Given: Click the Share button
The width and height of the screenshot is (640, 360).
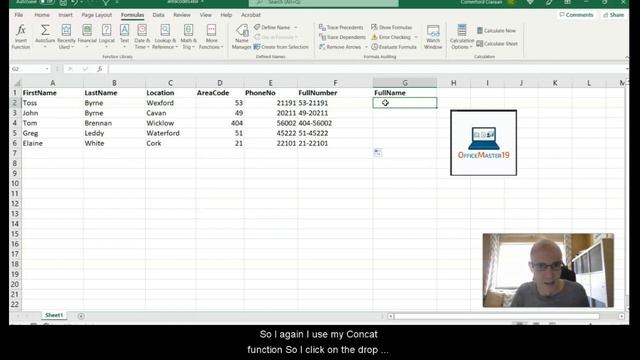Looking at the screenshot, I should tap(614, 15).
